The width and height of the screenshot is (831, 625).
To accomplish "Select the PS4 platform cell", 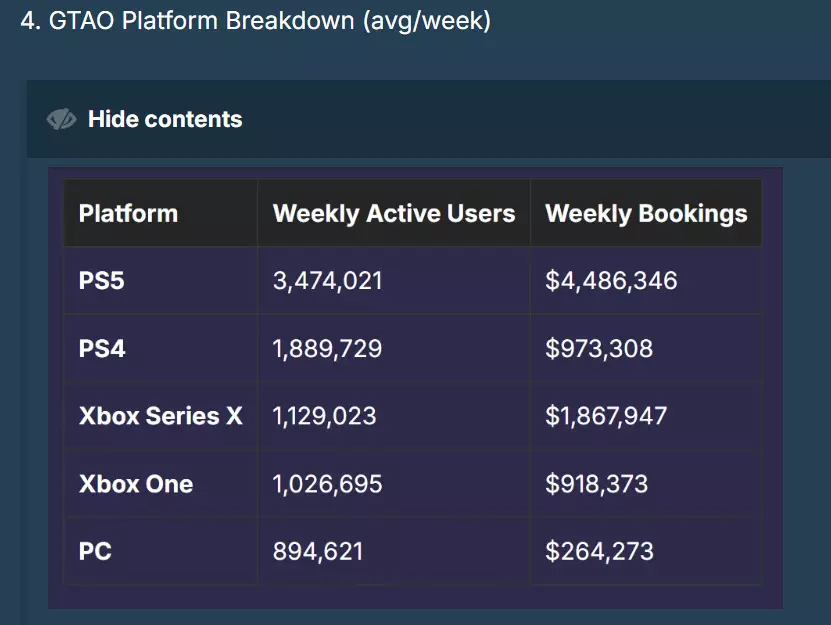I will coord(102,349).
